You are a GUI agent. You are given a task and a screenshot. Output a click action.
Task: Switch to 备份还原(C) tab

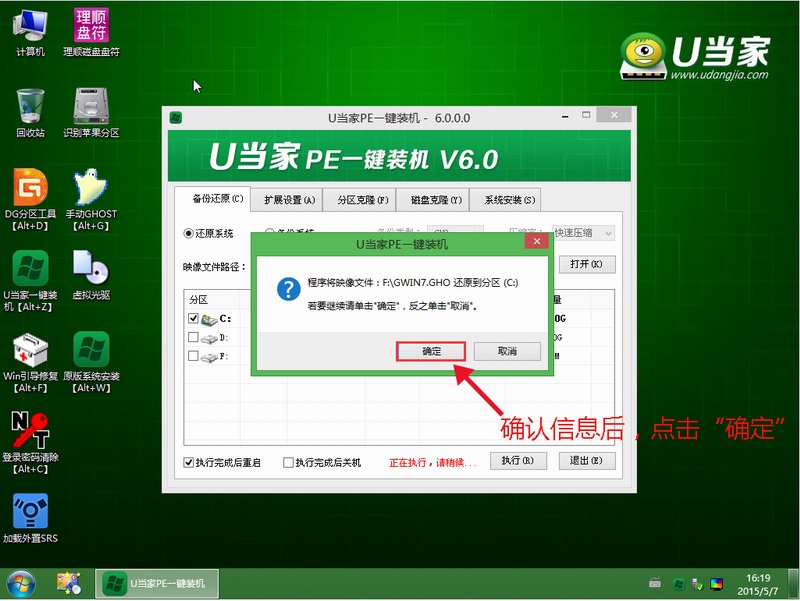tap(212, 198)
